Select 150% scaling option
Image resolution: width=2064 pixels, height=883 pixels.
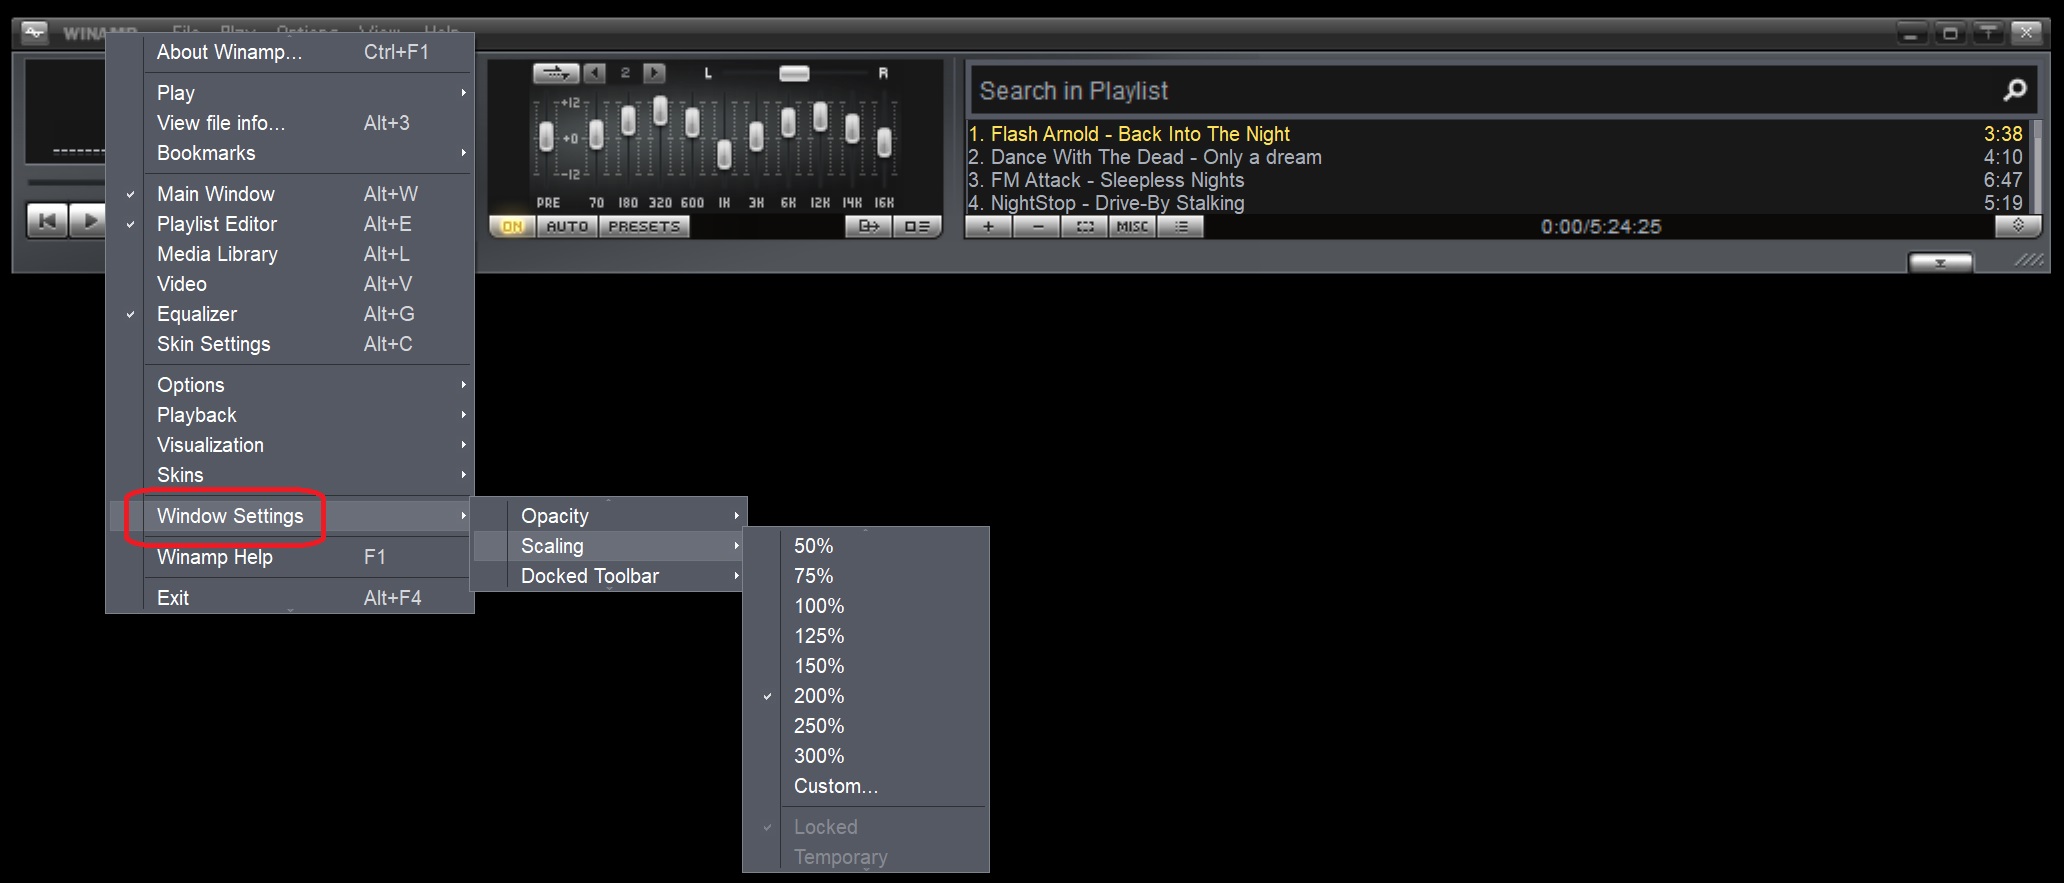865,666
